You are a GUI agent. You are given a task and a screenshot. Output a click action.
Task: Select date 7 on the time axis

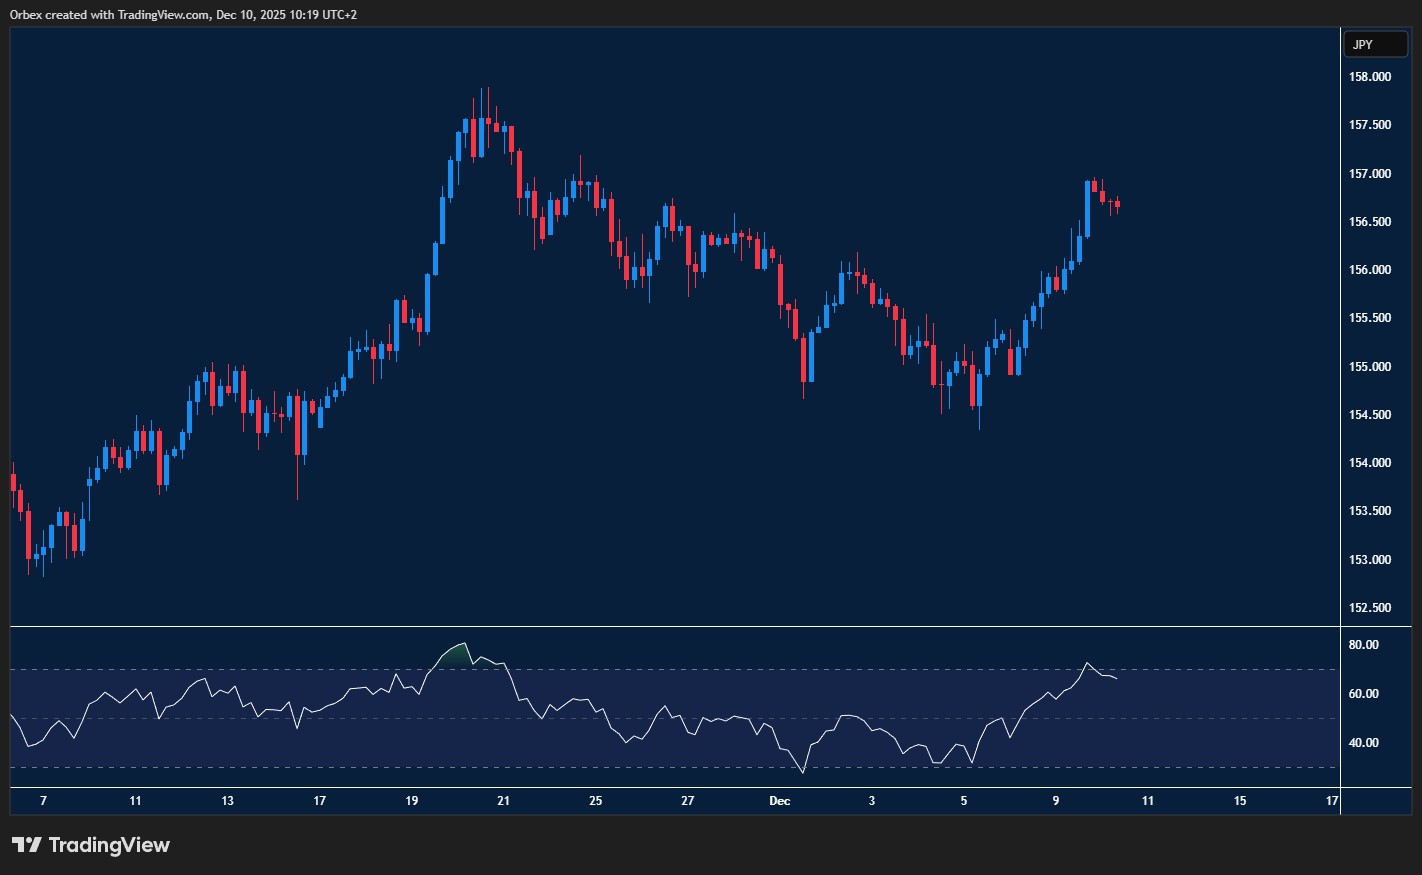pyautogui.click(x=43, y=801)
